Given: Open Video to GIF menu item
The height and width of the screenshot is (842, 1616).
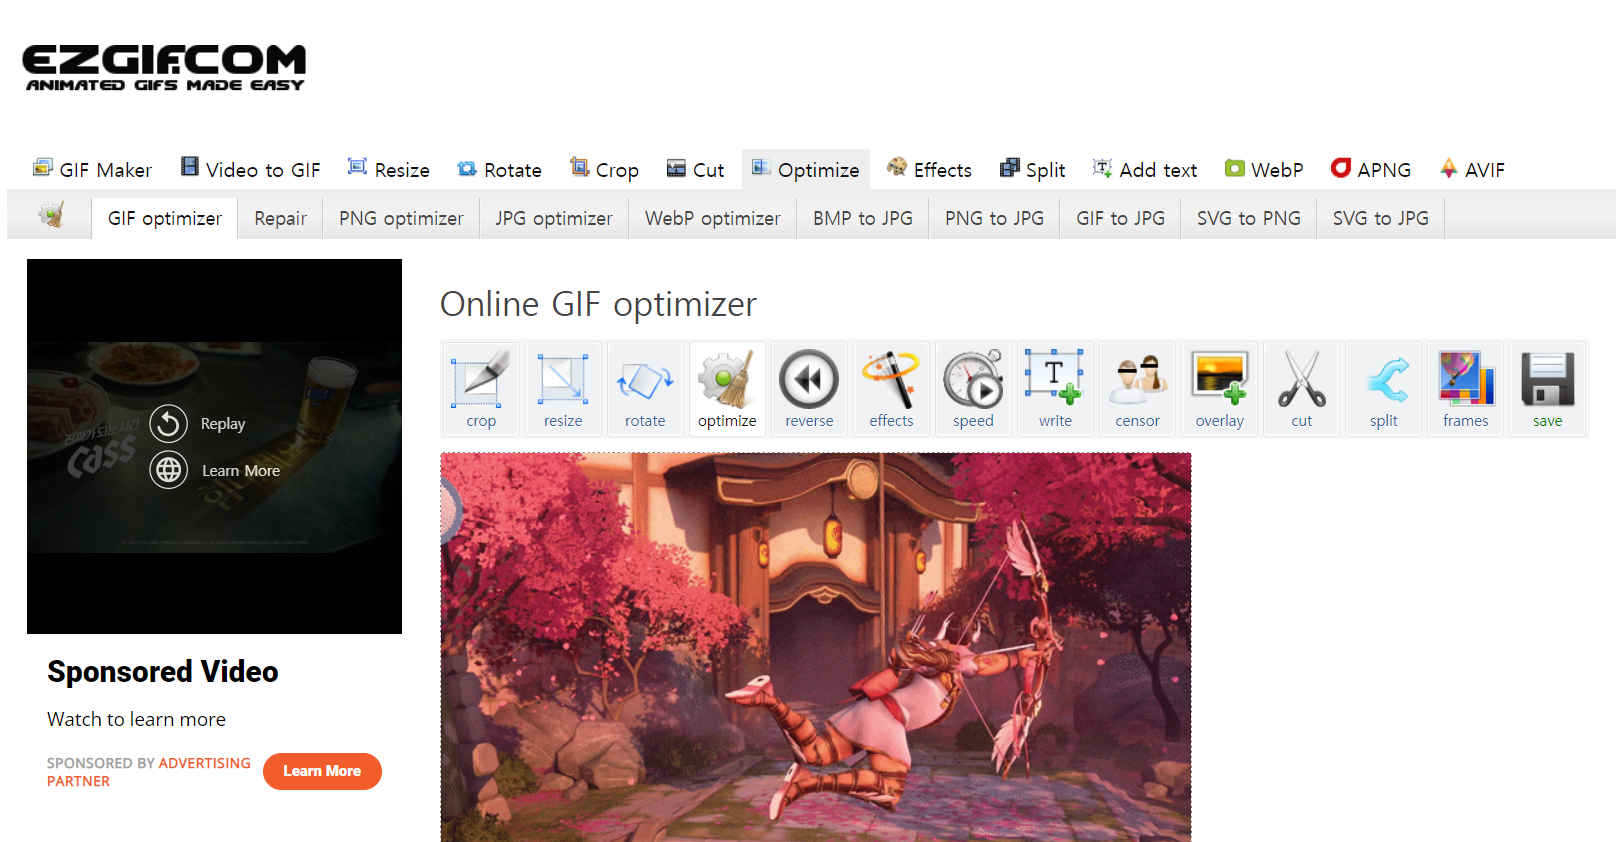Looking at the screenshot, I should (x=250, y=169).
